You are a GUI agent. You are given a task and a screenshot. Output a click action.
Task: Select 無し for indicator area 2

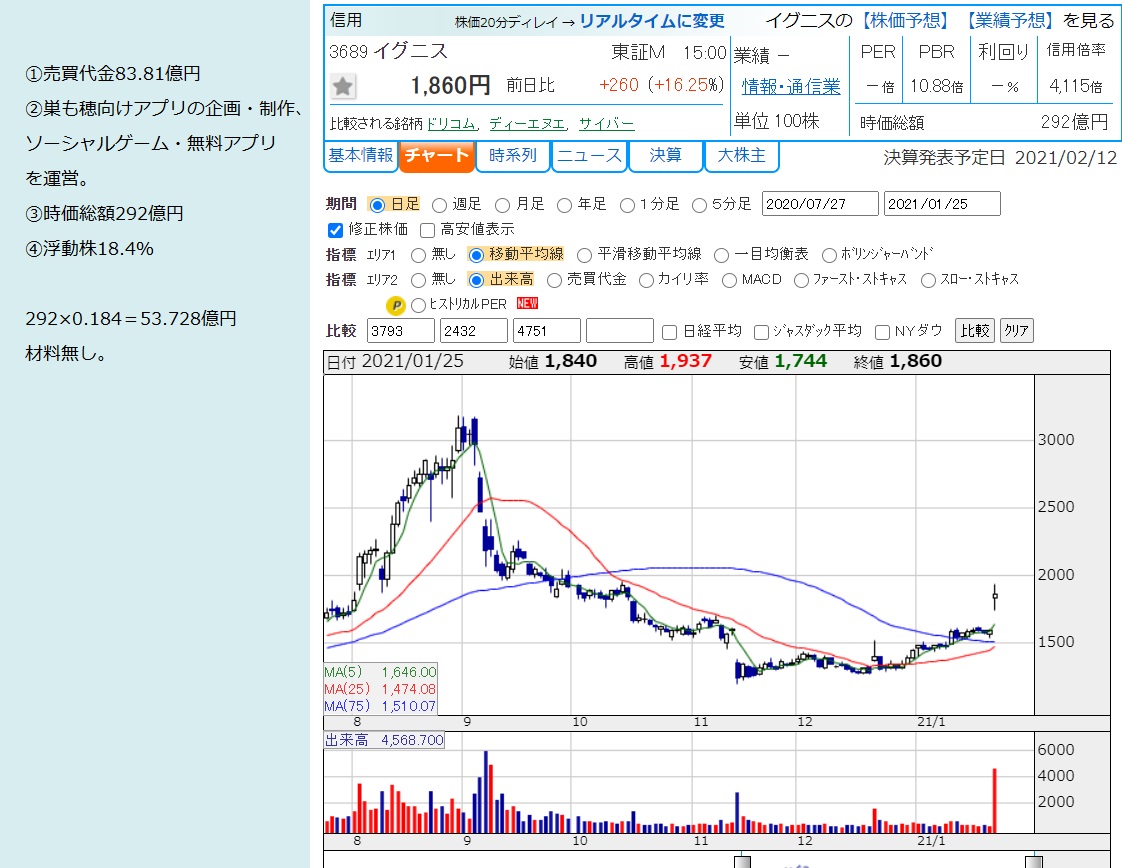click(x=418, y=280)
